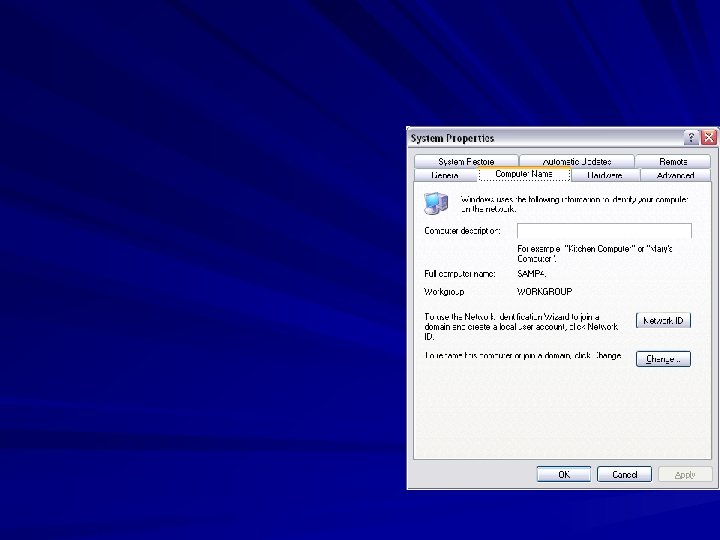Click the Network ID button
Screen dimensions: 720x540
663,321
